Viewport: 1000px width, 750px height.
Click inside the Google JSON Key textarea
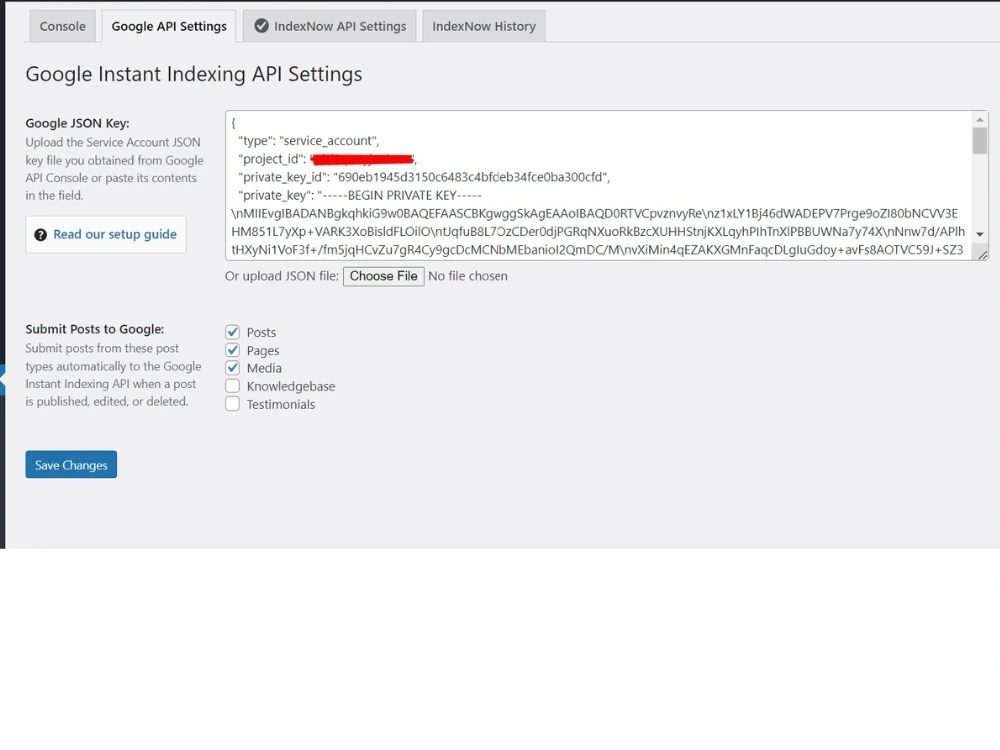click(x=600, y=180)
